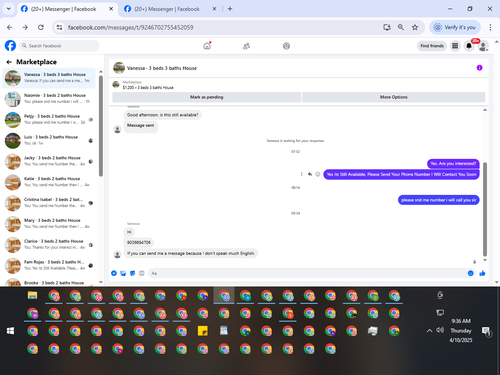Click the $1,200 3 beds 3 baths listing
The height and width of the screenshot is (375, 500).
point(148,88)
